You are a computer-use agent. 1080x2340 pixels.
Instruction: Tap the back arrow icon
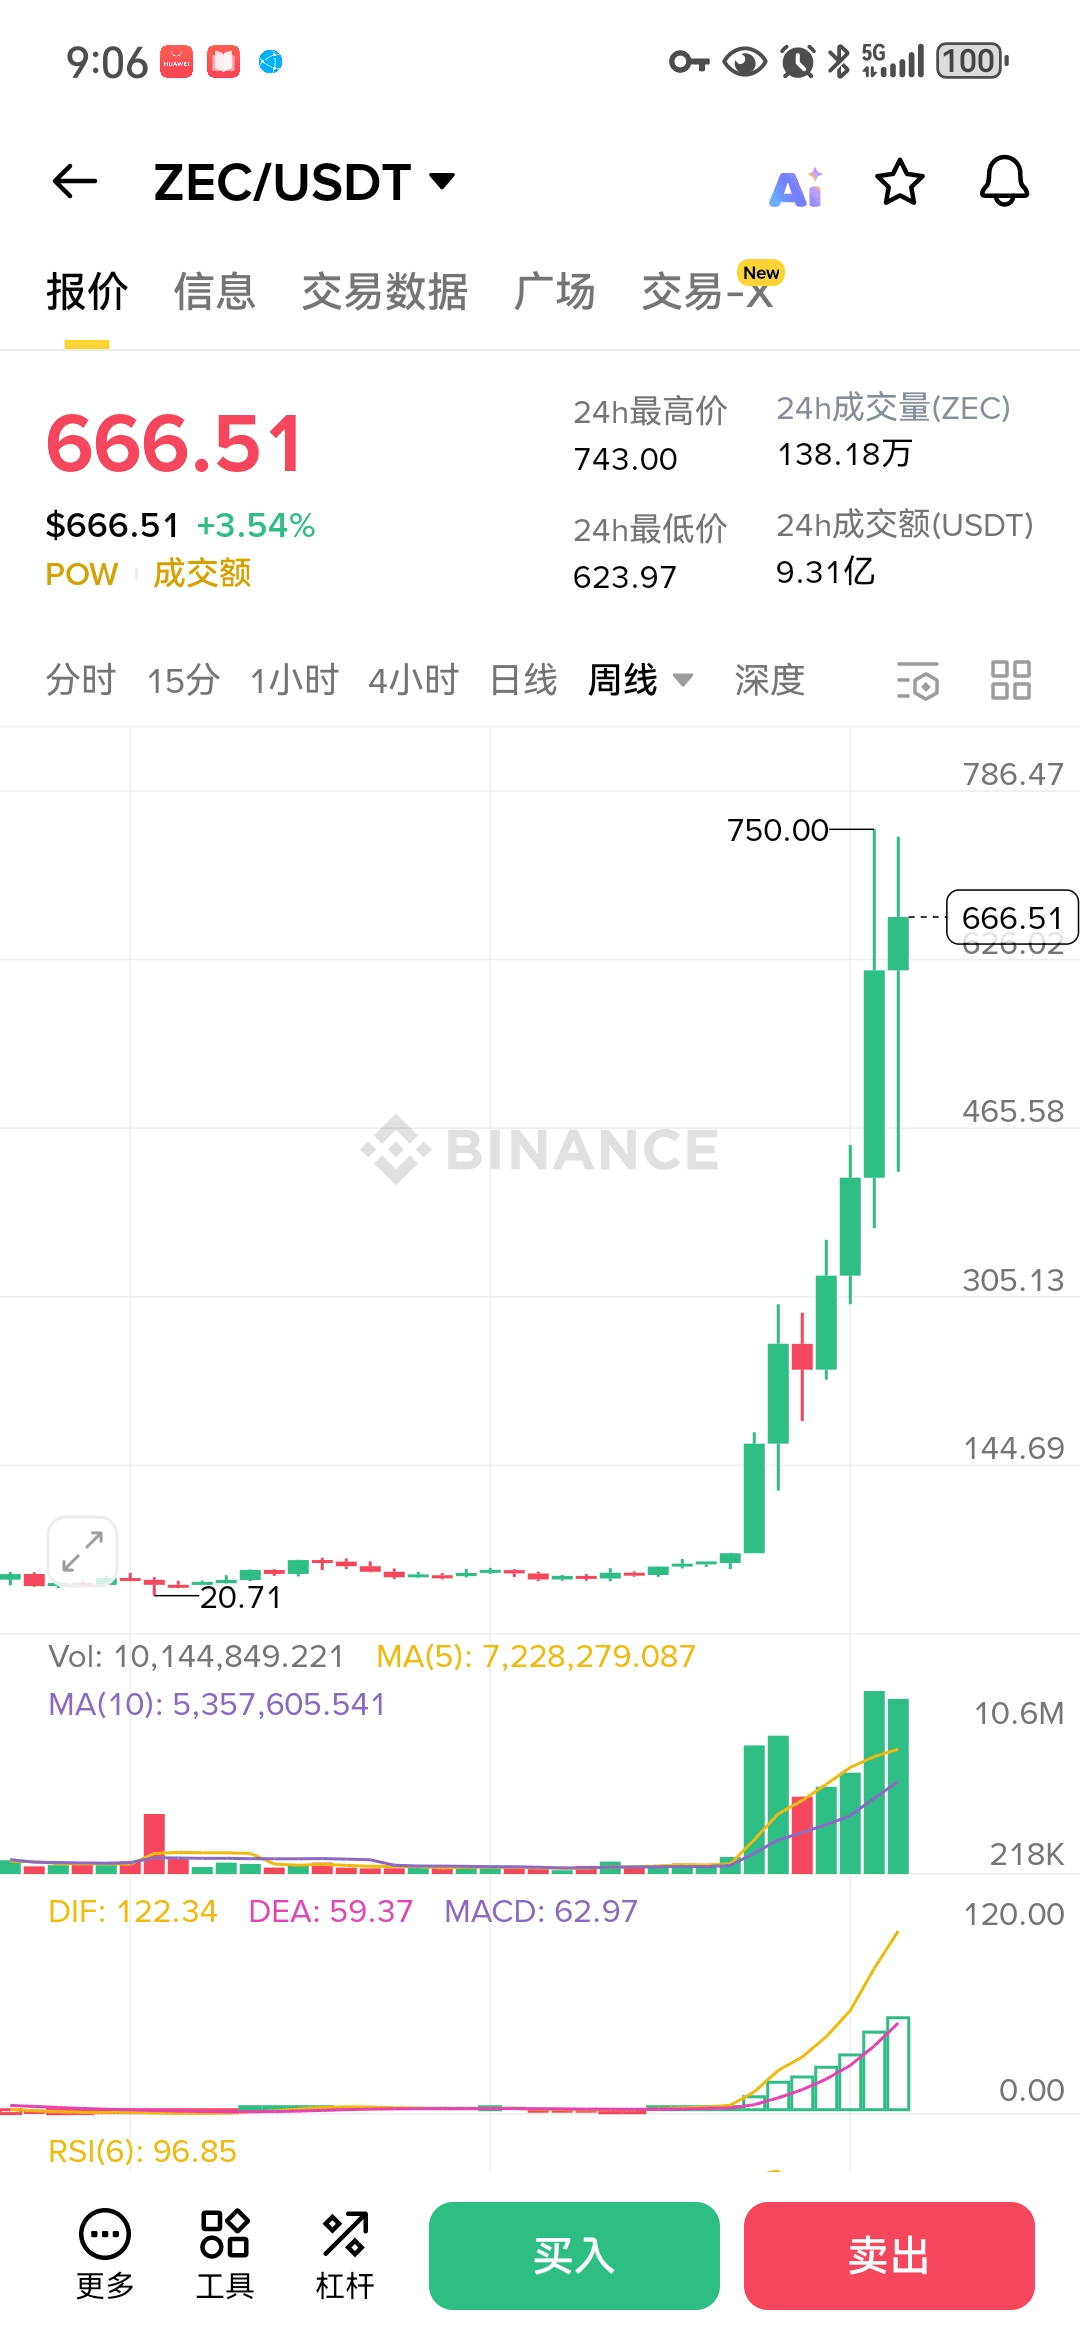[x=75, y=181]
